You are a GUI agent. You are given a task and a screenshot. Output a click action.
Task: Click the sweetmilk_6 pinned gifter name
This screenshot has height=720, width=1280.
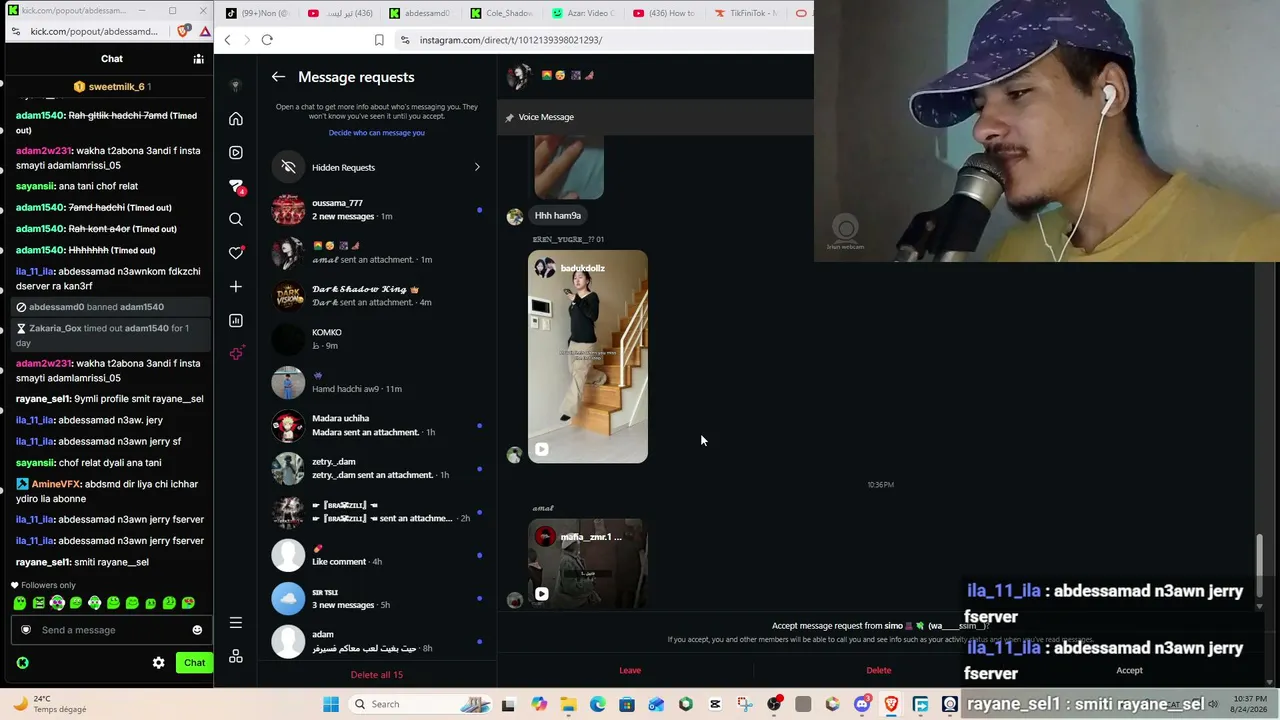pos(117,87)
